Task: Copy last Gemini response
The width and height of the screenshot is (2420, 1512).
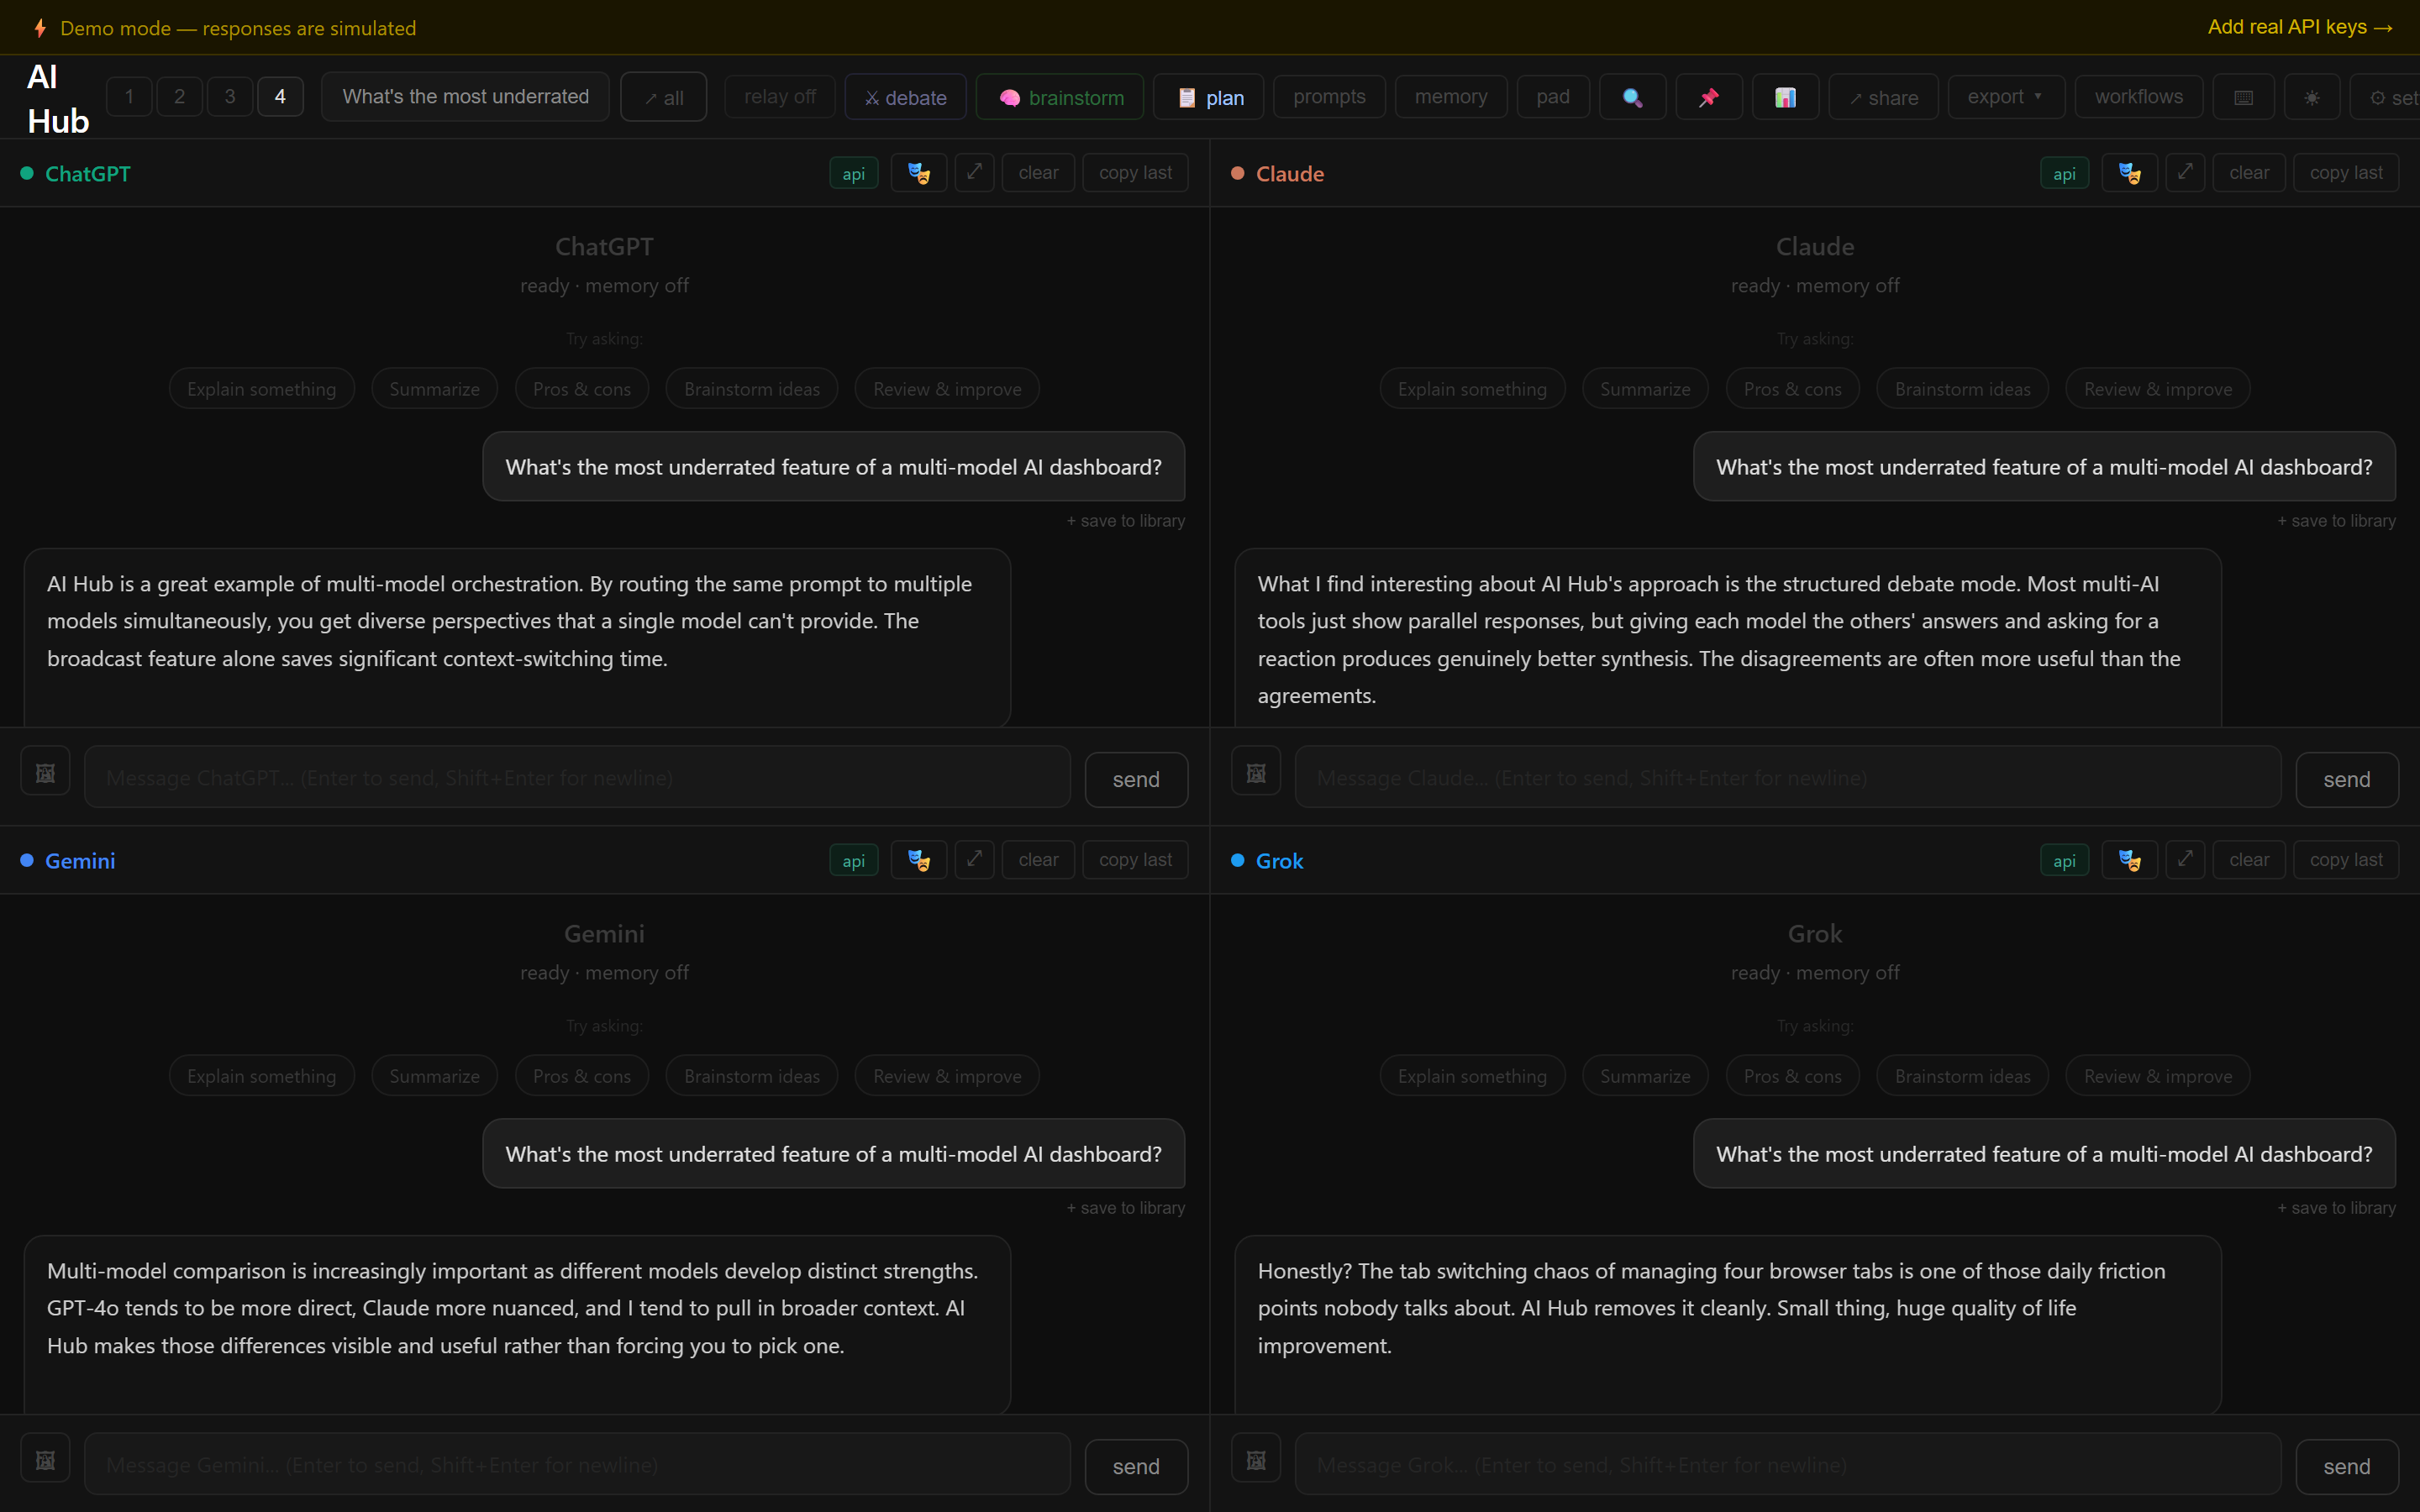Action: (x=1135, y=860)
